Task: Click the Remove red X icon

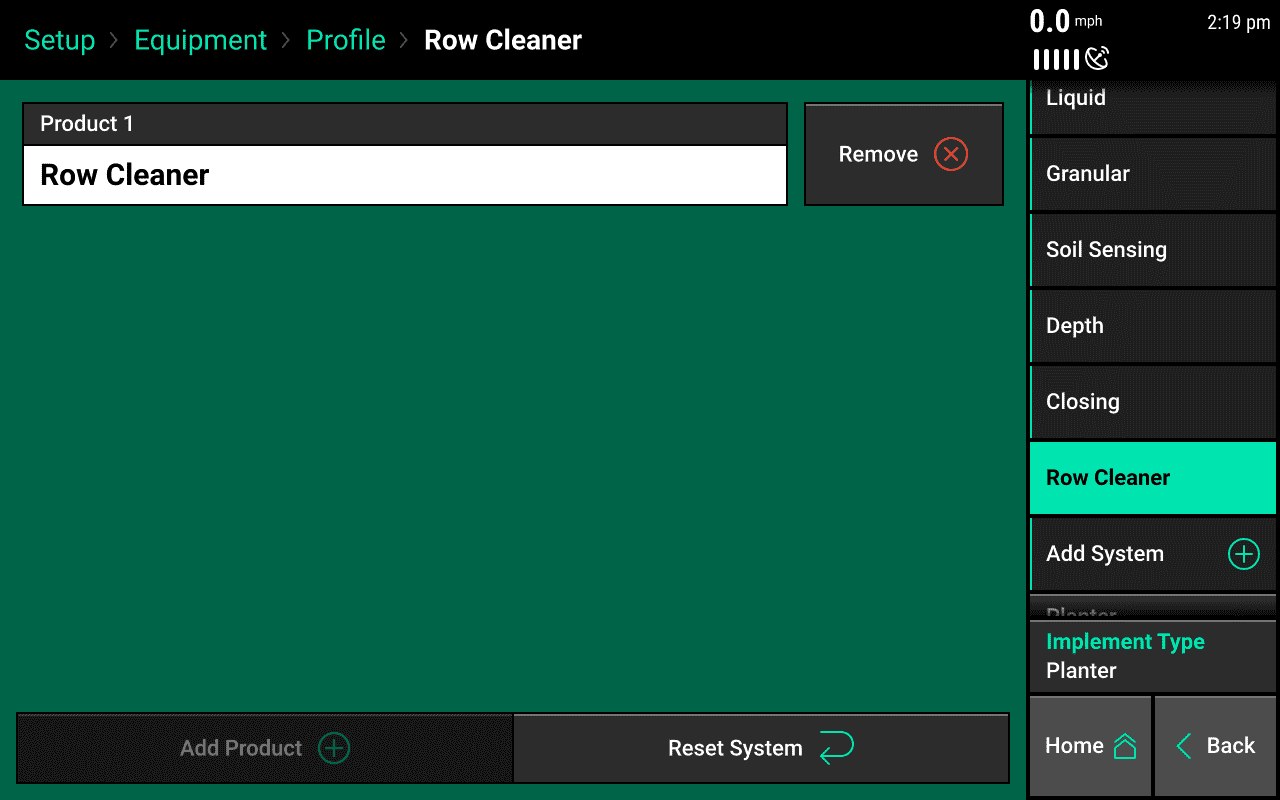Action: tap(951, 154)
